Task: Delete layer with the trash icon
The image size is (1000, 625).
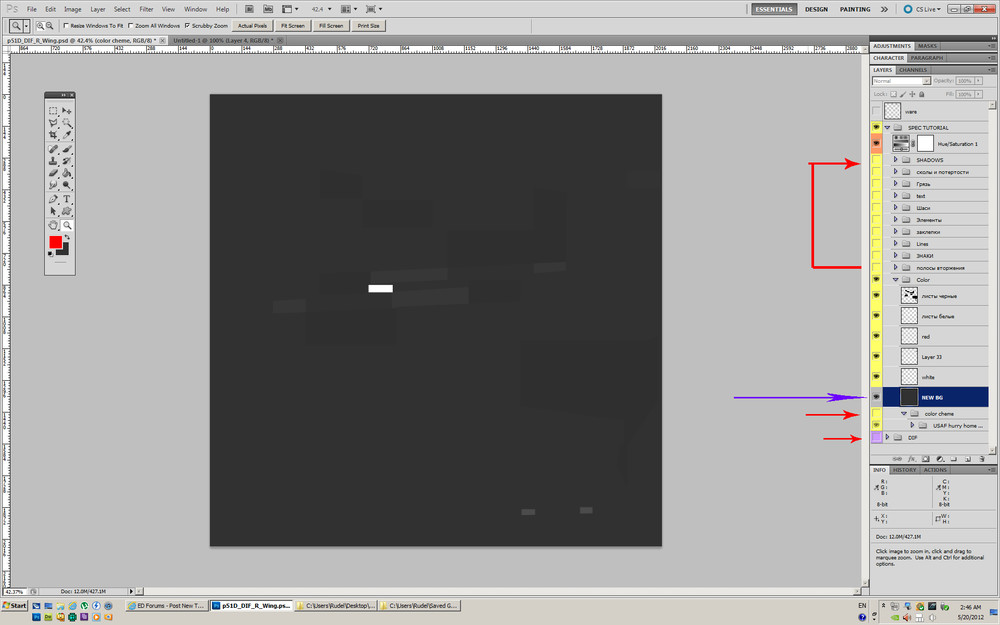Action: point(982,459)
